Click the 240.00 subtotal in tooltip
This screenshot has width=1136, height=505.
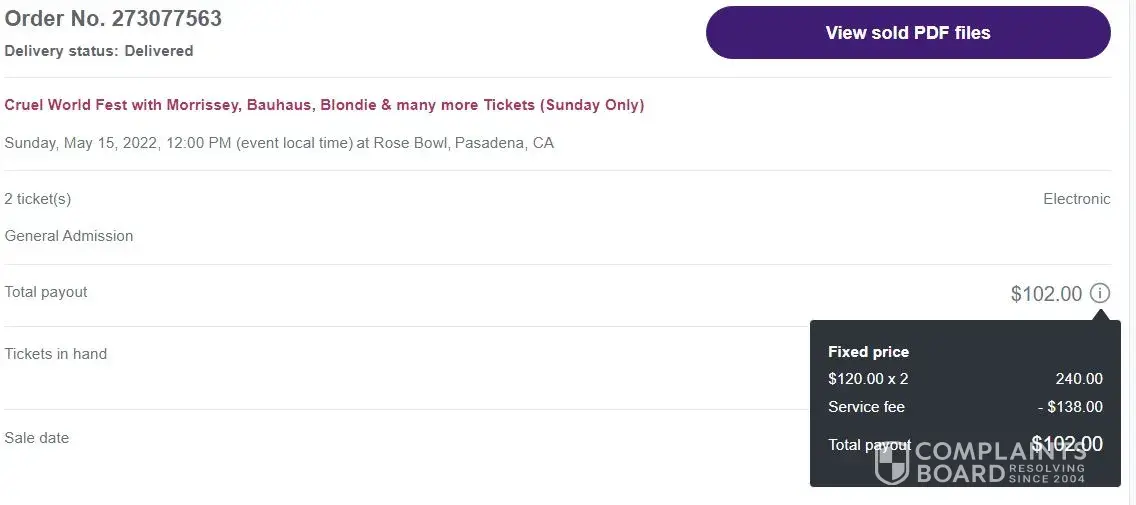(1079, 379)
